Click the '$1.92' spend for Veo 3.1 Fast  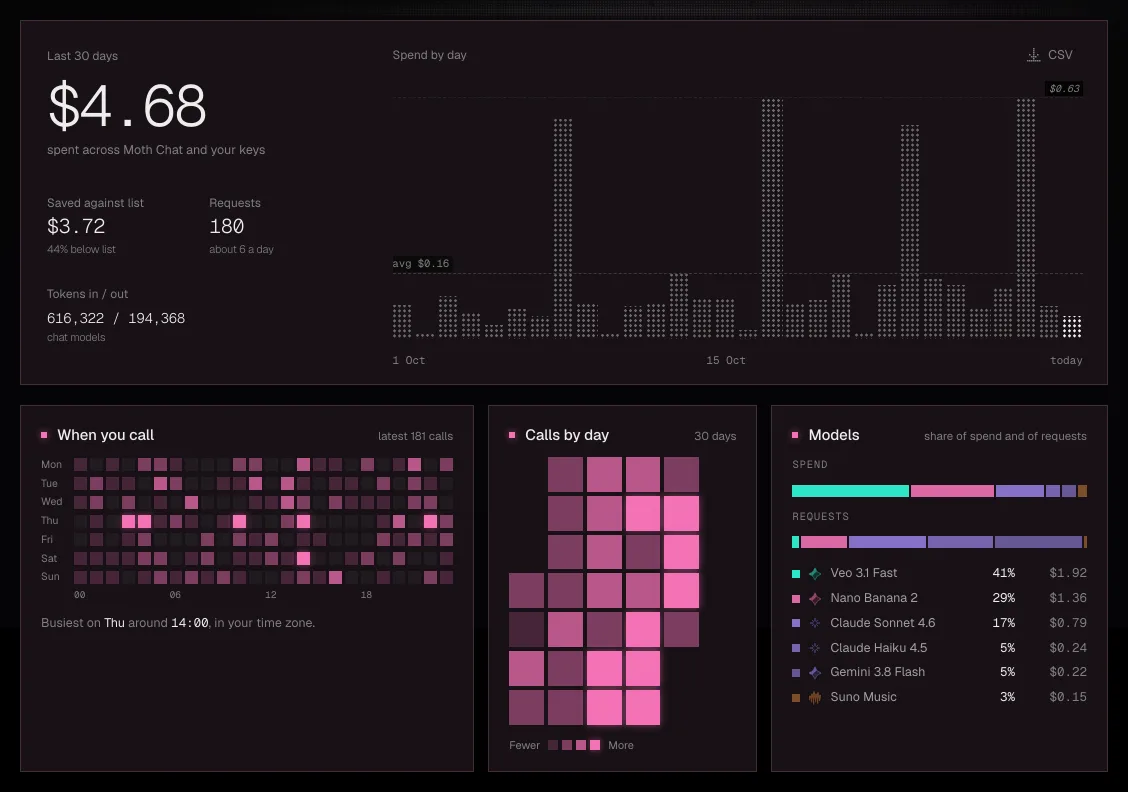pos(1068,573)
